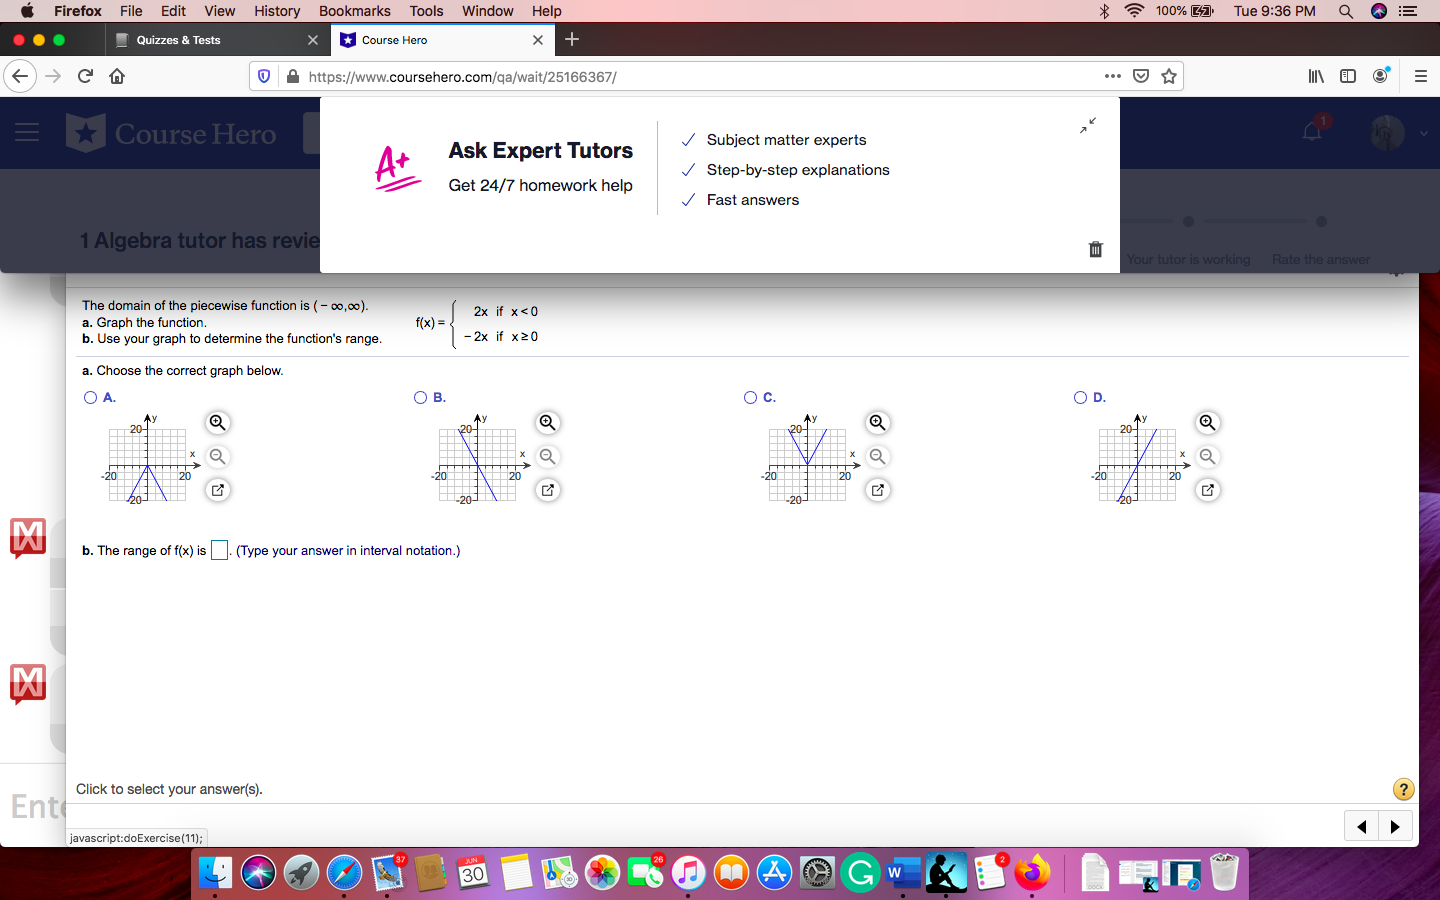
Task: Close the Quizzes & Tests tab
Action: pos(313,40)
